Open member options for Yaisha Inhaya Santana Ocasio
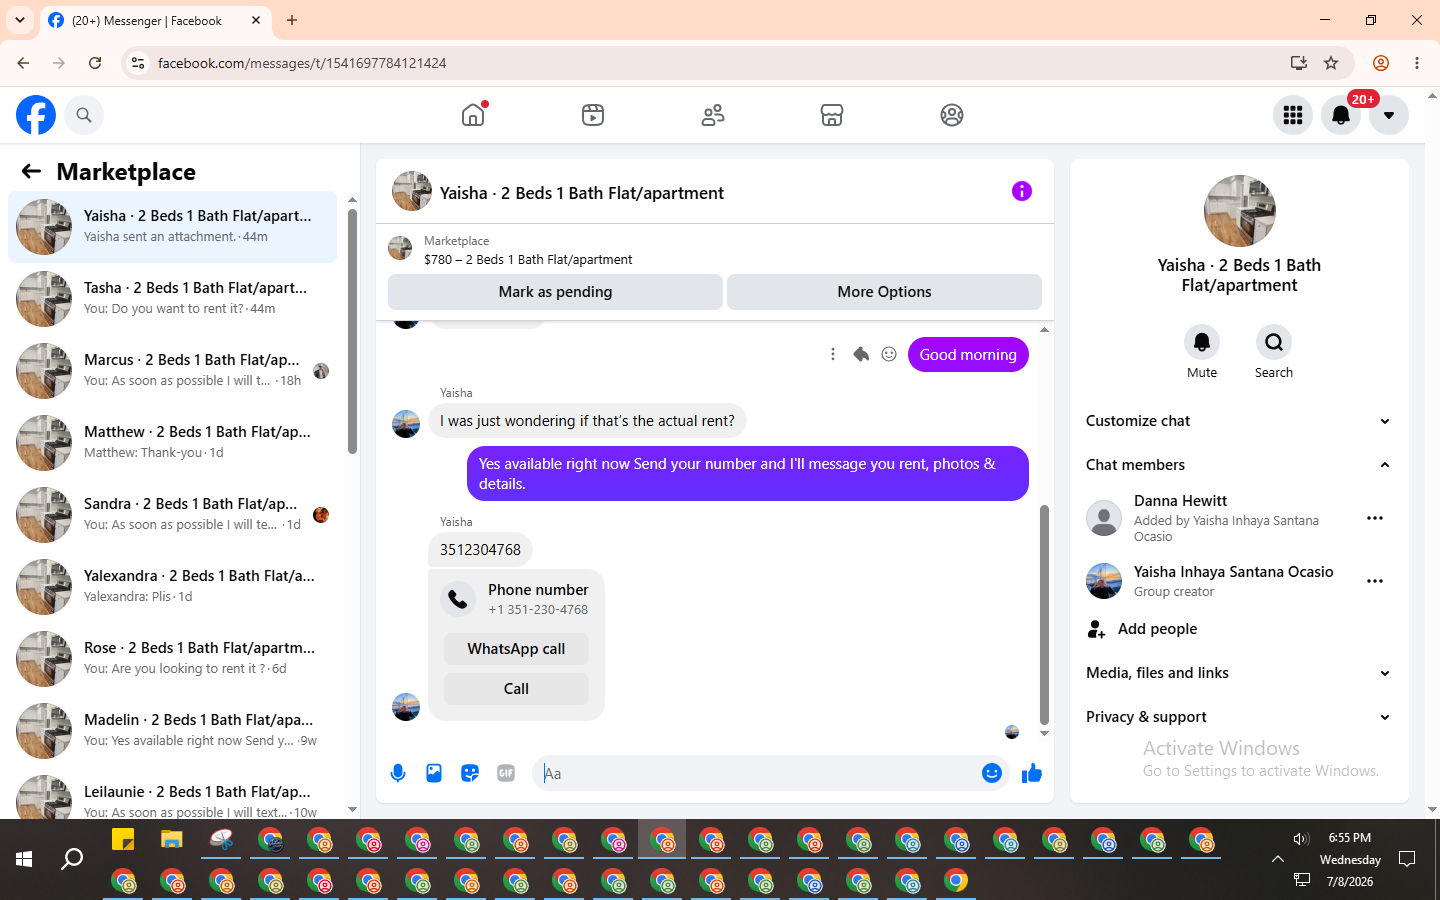Image resolution: width=1440 pixels, height=900 pixels. pyautogui.click(x=1375, y=581)
